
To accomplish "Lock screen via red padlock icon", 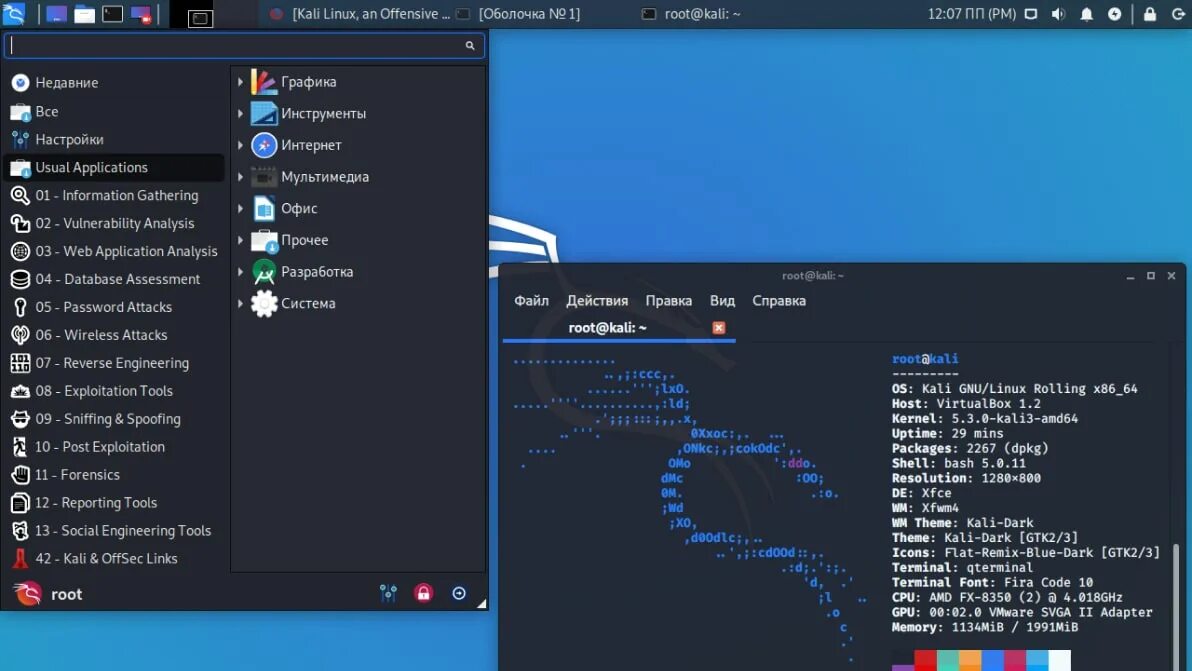I will pyautogui.click(x=423, y=593).
